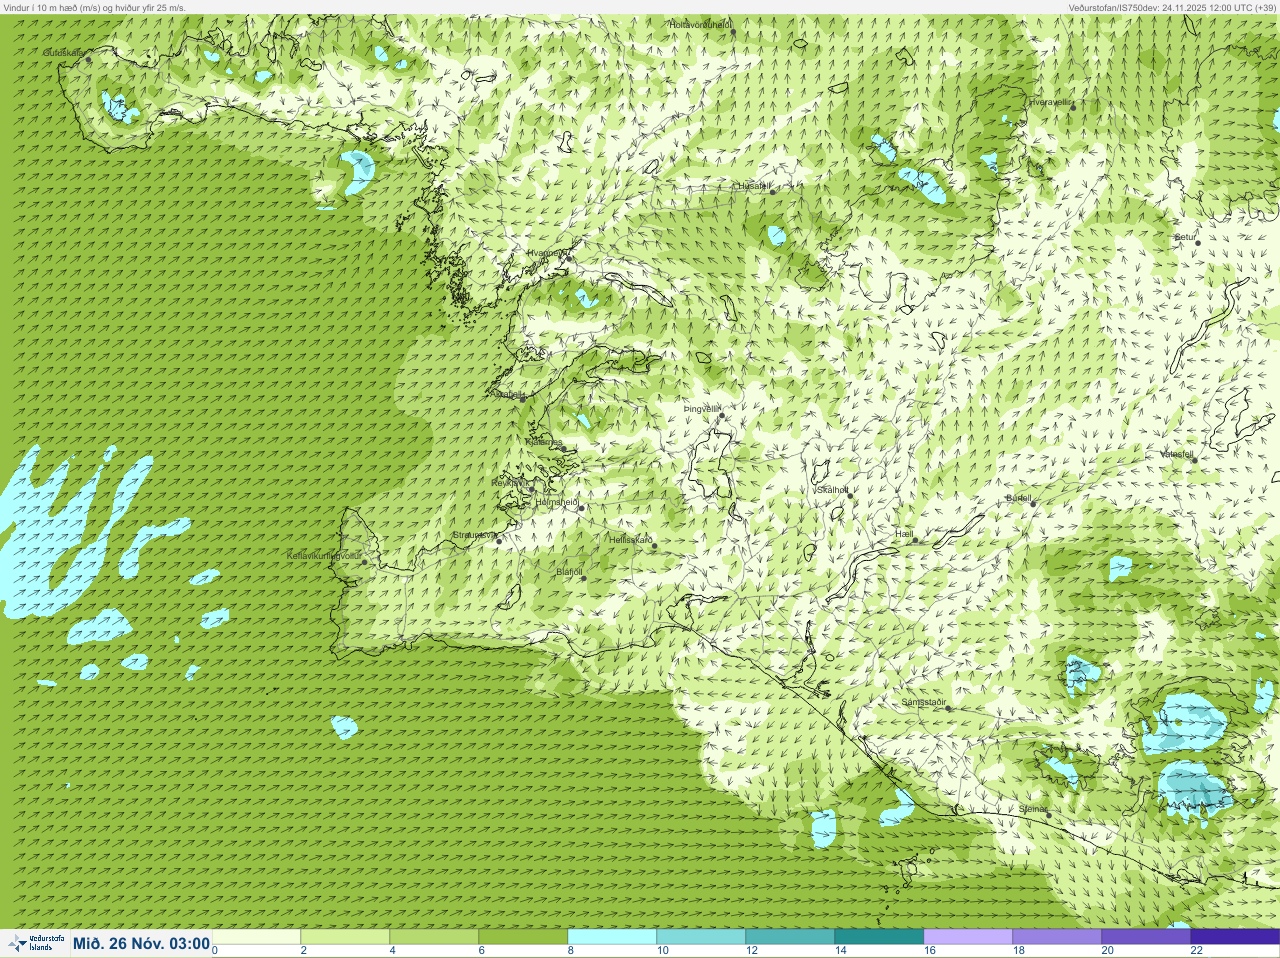Click the 'Gufuskálar' map label
The height and width of the screenshot is (958, 1280).
pos(62,52)
